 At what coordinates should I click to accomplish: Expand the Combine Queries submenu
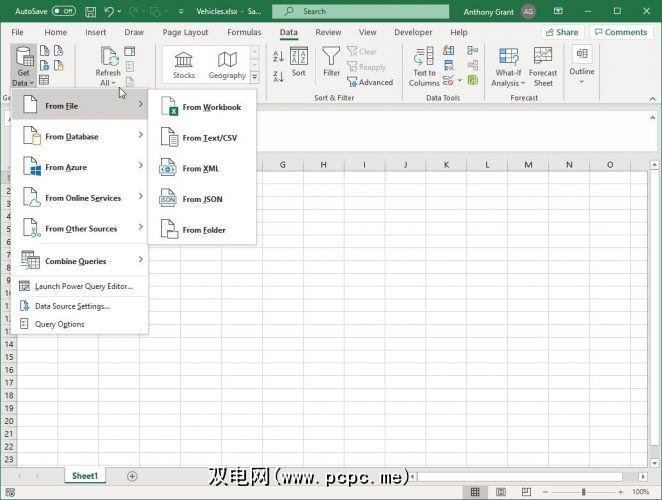click(80, 261)
